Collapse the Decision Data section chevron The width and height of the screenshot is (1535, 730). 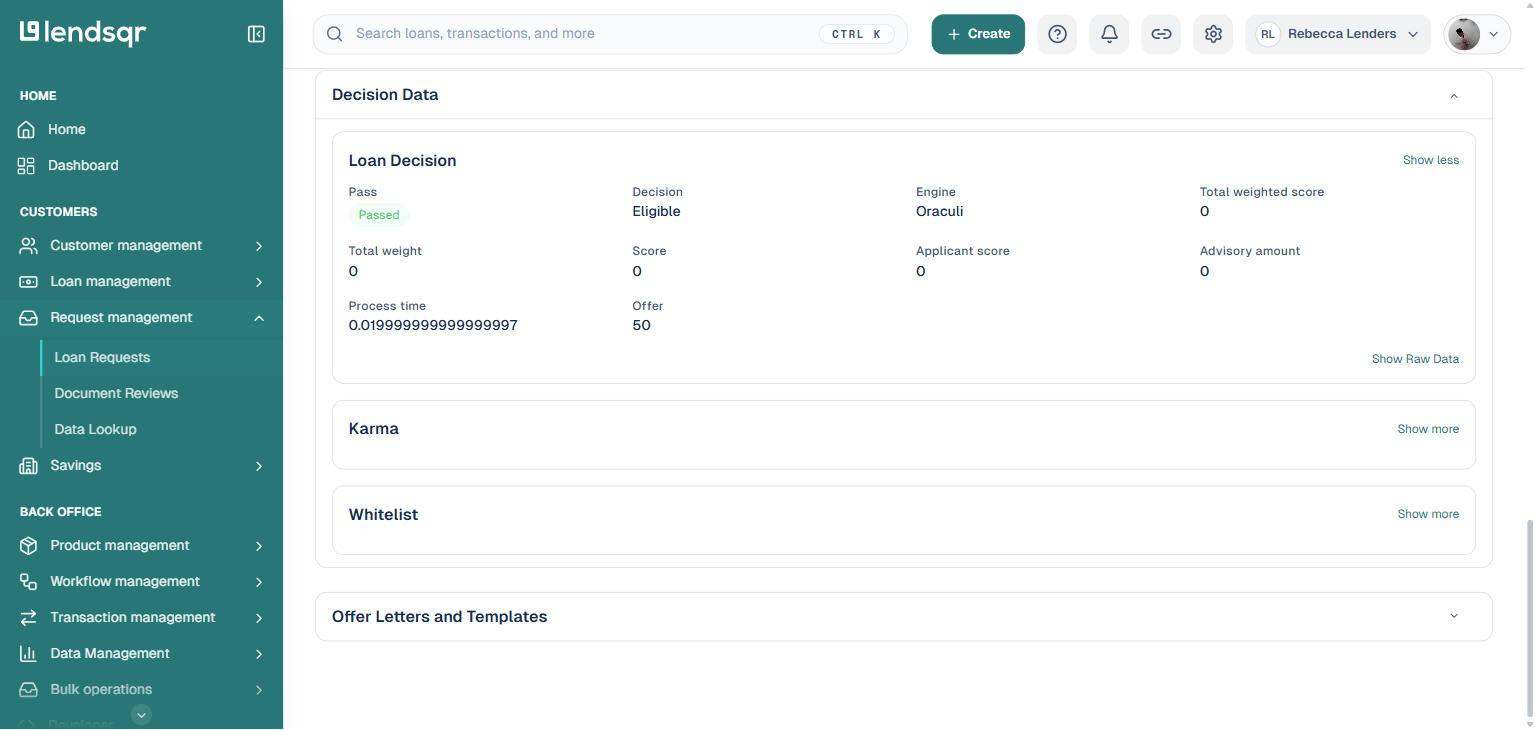[1454, 96]
